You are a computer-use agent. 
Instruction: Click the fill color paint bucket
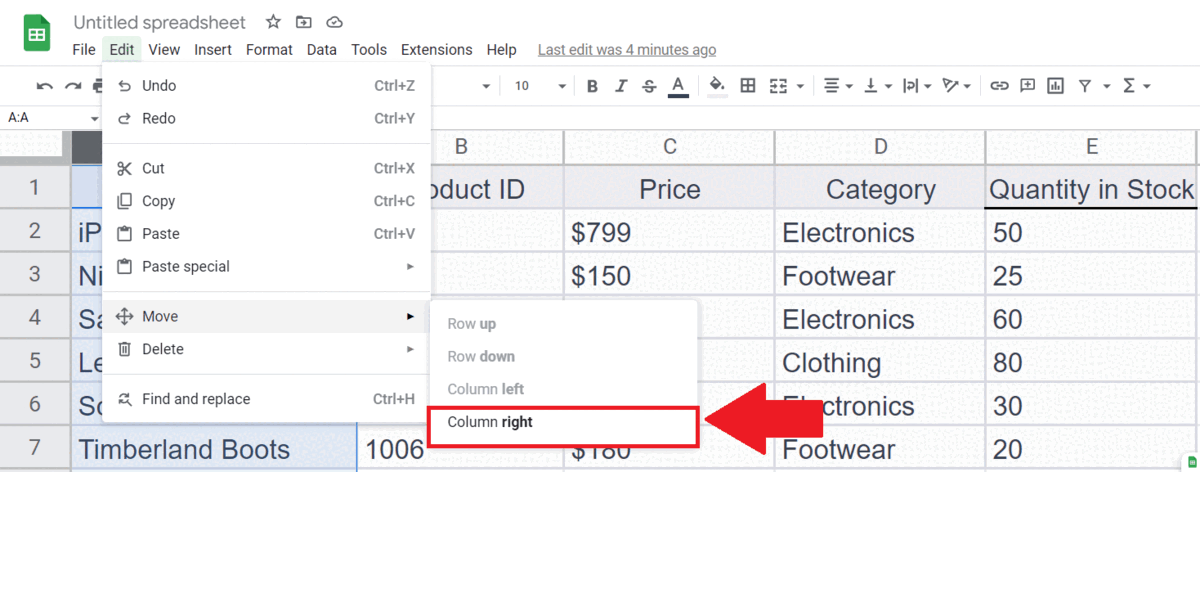(x=717, y=86)
